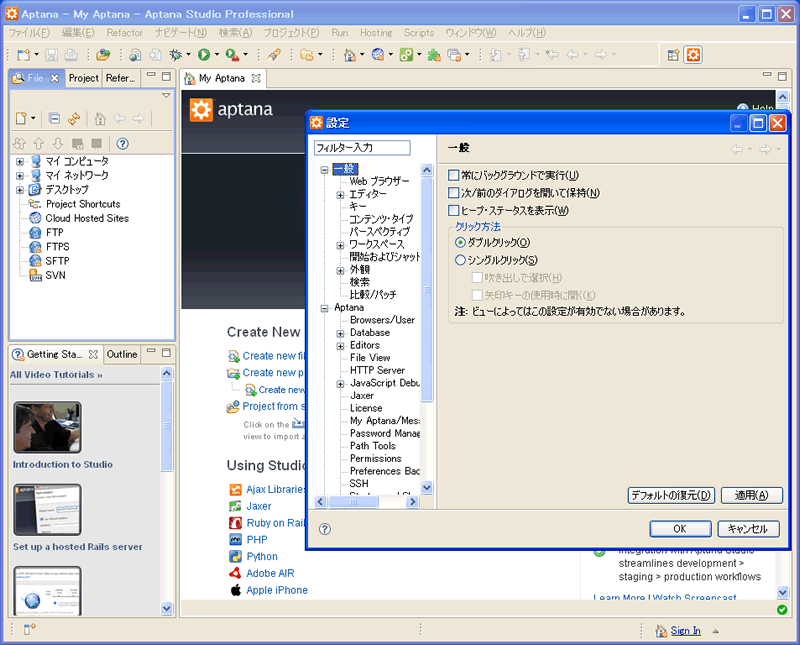Enable 常にバックグラウンドで実行 checkbox
The height and width of the screenshot is (645, 800).
coord(453,176)
